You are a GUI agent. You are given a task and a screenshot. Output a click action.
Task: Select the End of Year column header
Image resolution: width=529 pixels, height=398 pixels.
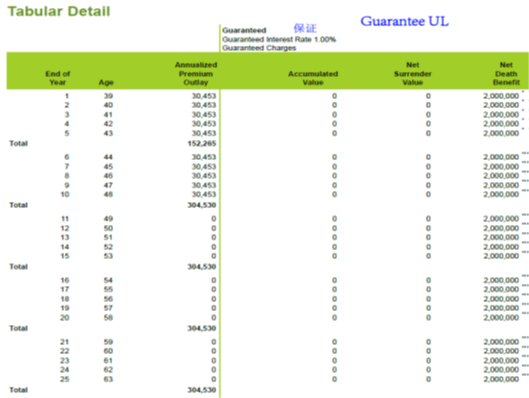pos(58,78)
